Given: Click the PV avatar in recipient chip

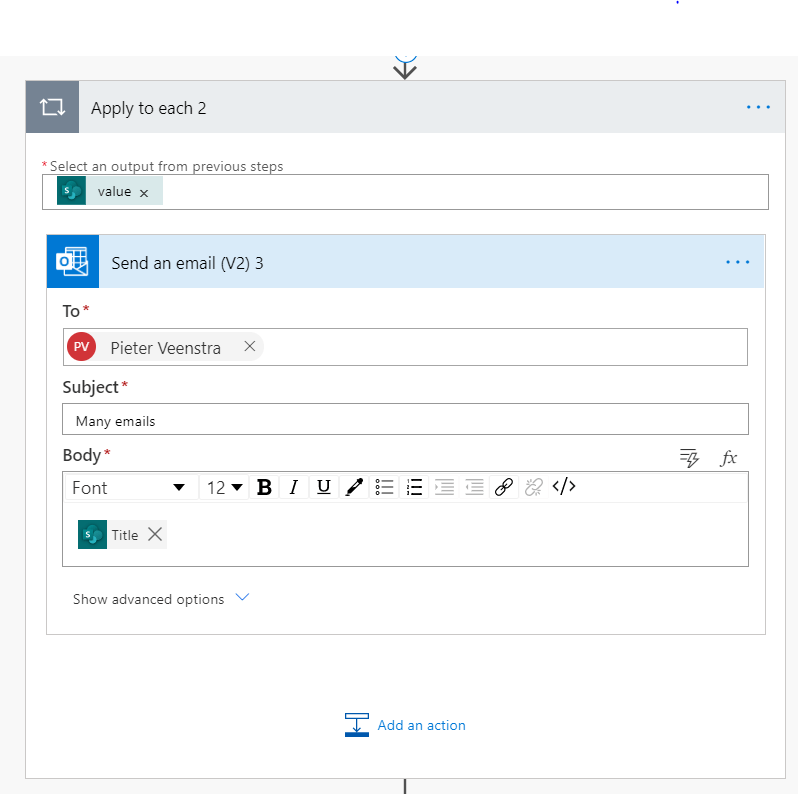Looking at the screenshot, I should click(x=81, y=347).
